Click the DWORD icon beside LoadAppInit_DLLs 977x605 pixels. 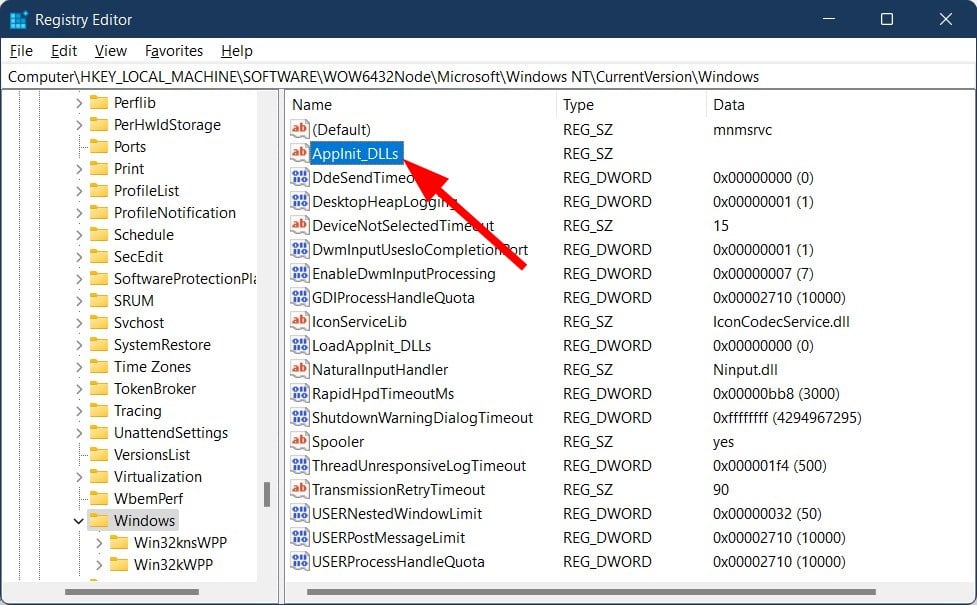tap(300, 345)
